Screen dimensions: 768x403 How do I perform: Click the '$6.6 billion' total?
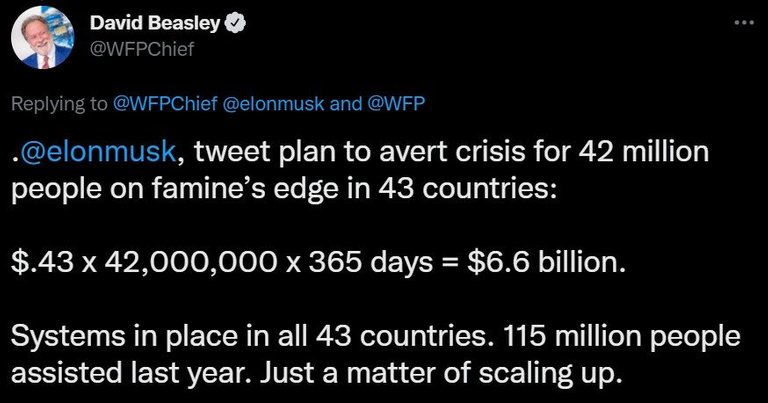546,262
